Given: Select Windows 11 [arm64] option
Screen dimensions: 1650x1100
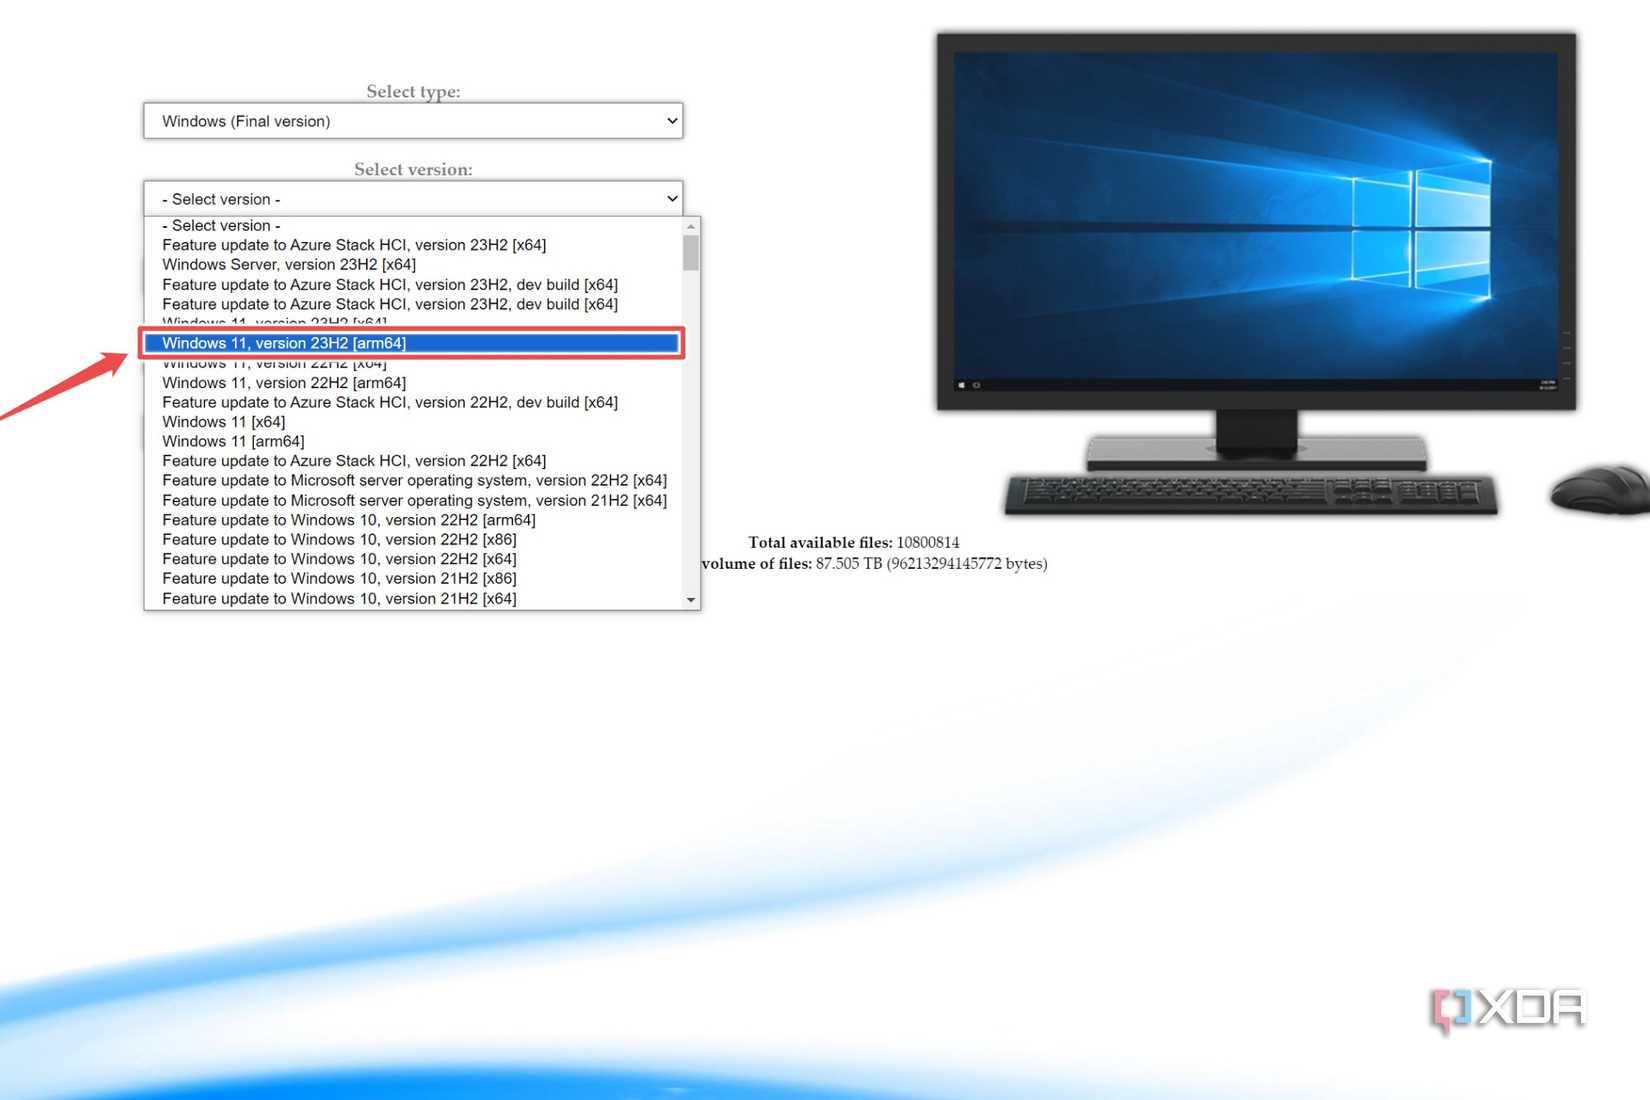Looking at the screenshot, I should click(413, 441).
